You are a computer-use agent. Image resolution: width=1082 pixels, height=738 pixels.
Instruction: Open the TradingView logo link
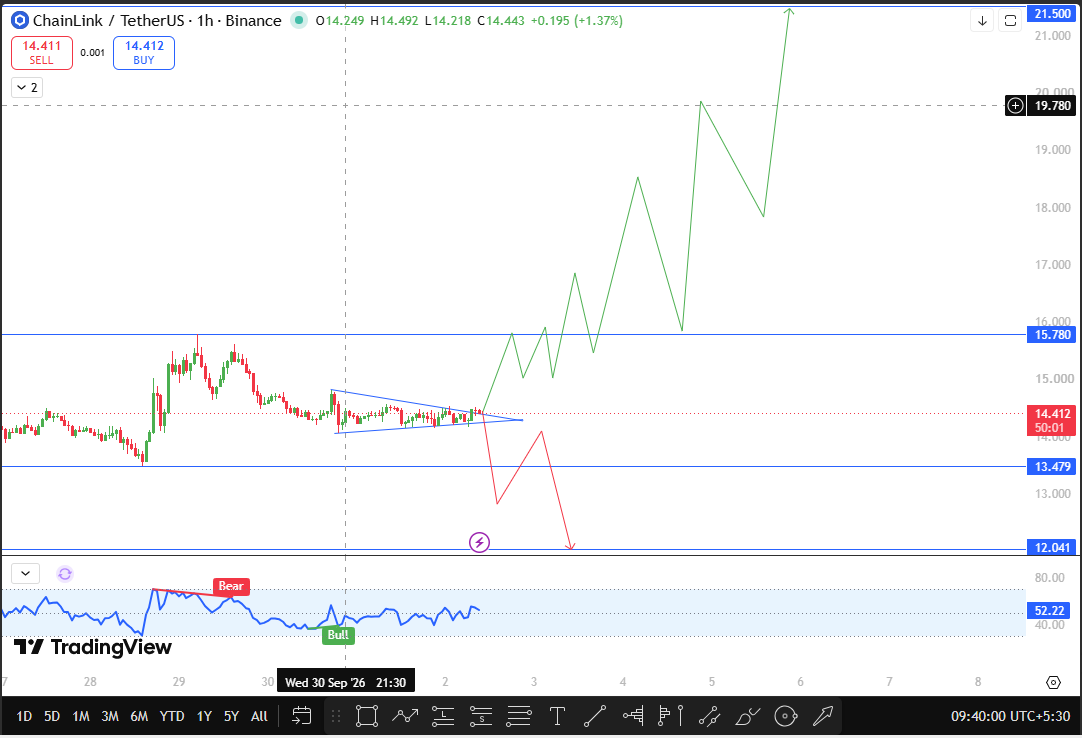[92, 647]
